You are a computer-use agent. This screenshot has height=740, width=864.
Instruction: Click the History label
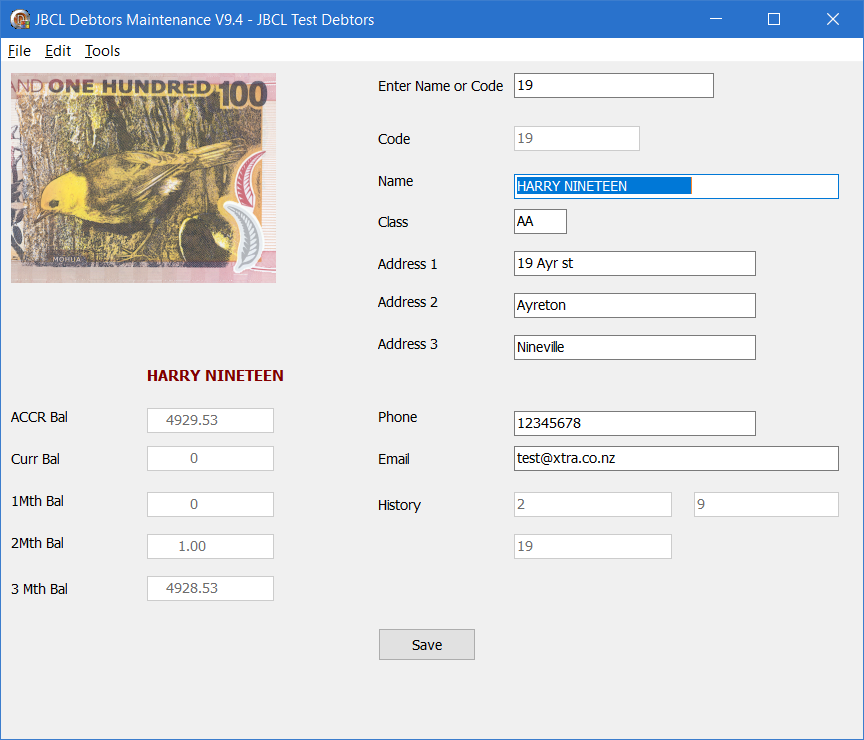(399, 505)
